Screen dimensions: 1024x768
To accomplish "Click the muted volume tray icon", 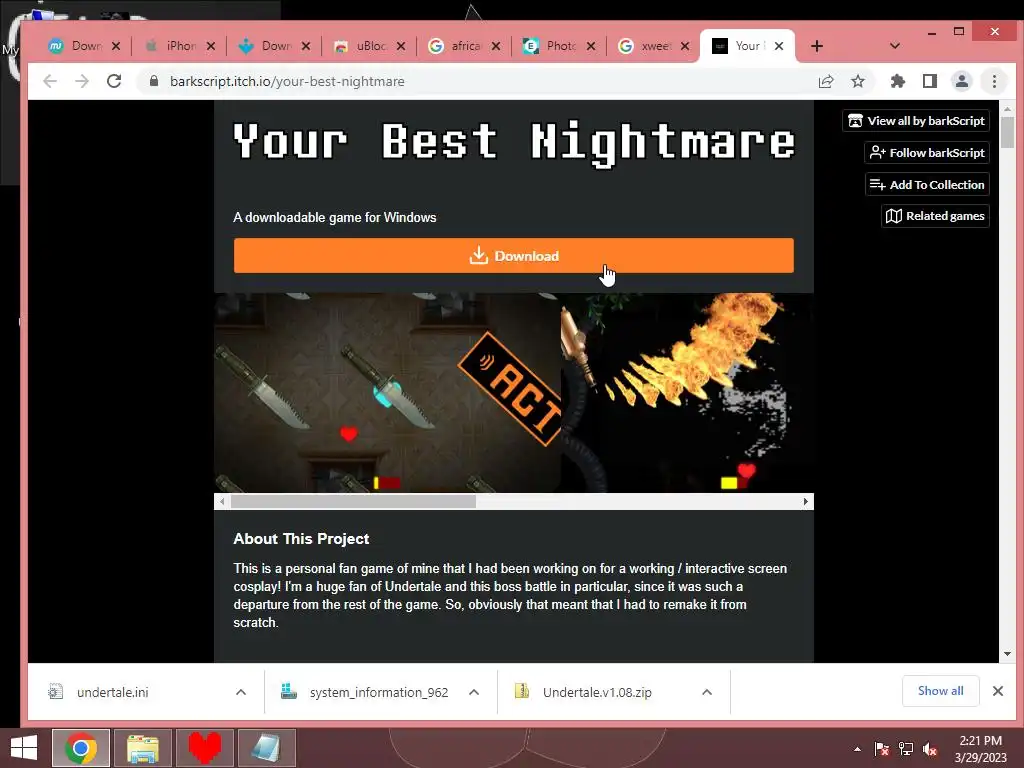I will 930,749.
